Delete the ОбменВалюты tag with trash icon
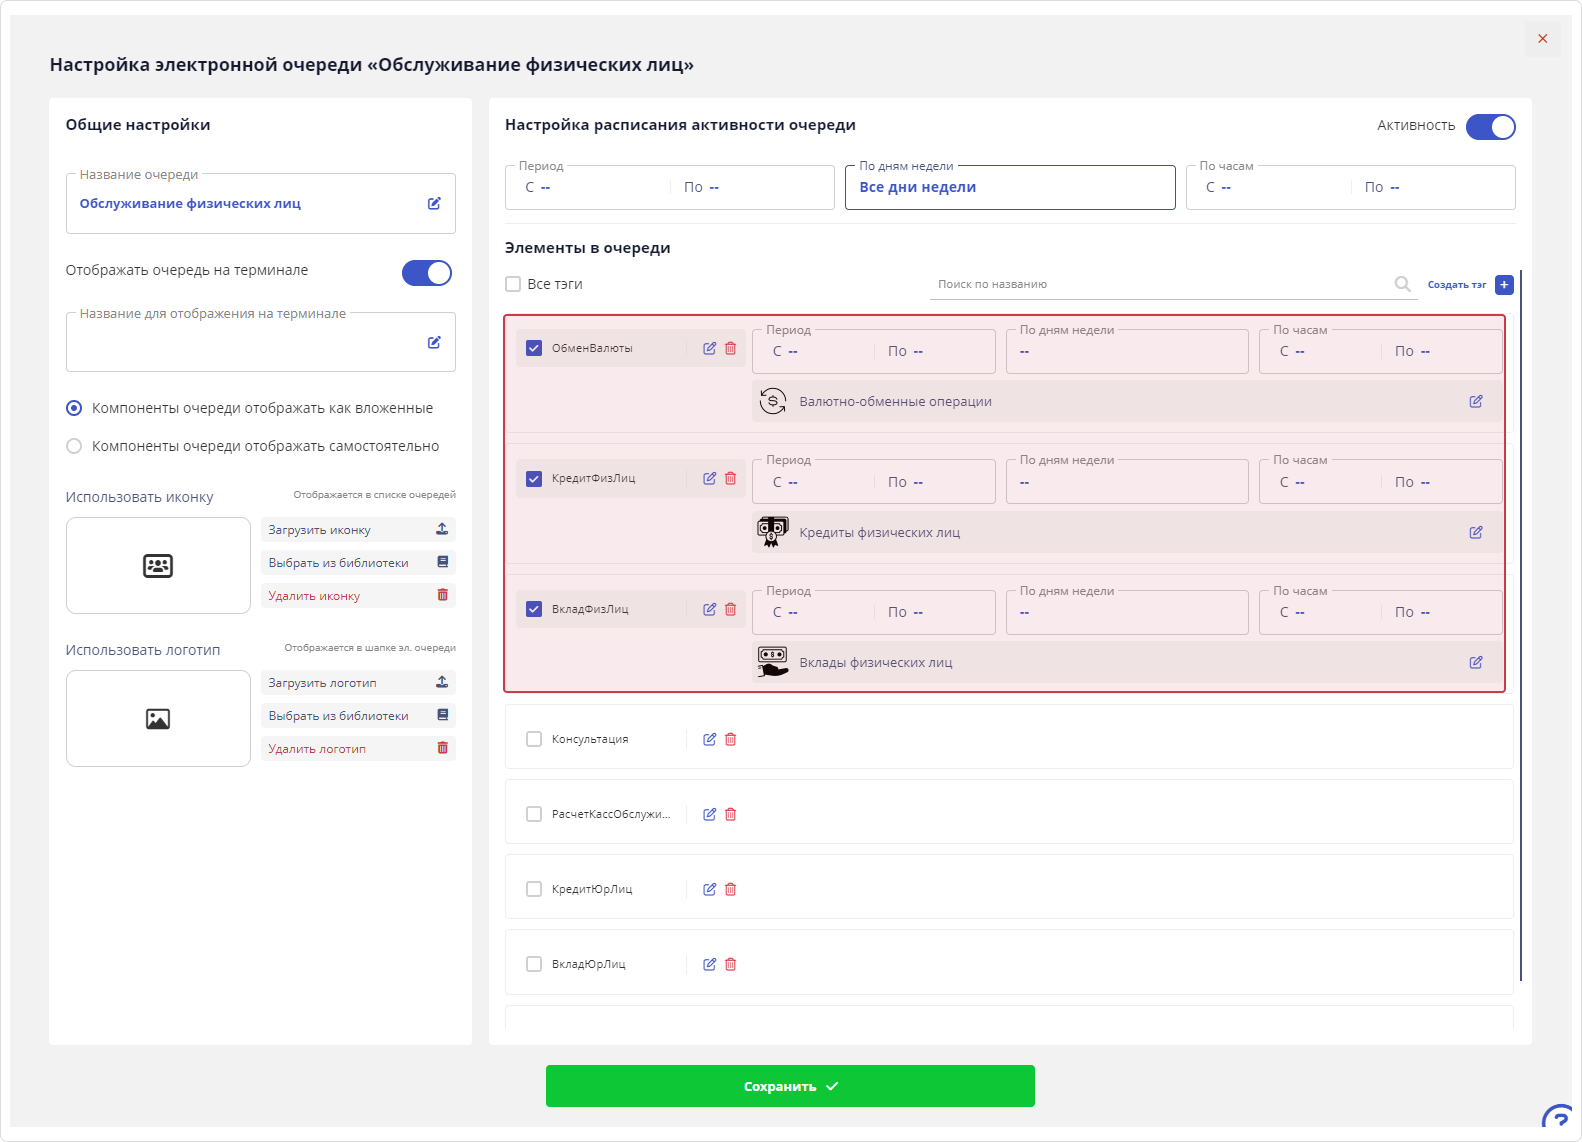The height and width of the screenshot is (1142, 1582). 731,348
